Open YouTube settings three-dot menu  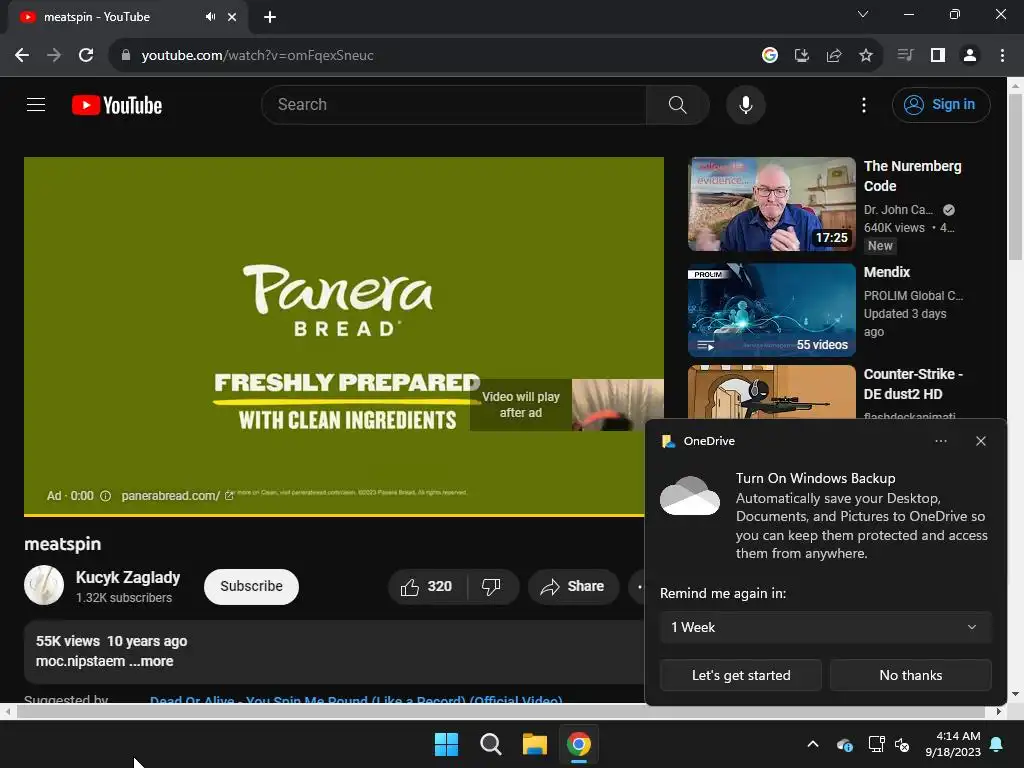pos(863,105)
